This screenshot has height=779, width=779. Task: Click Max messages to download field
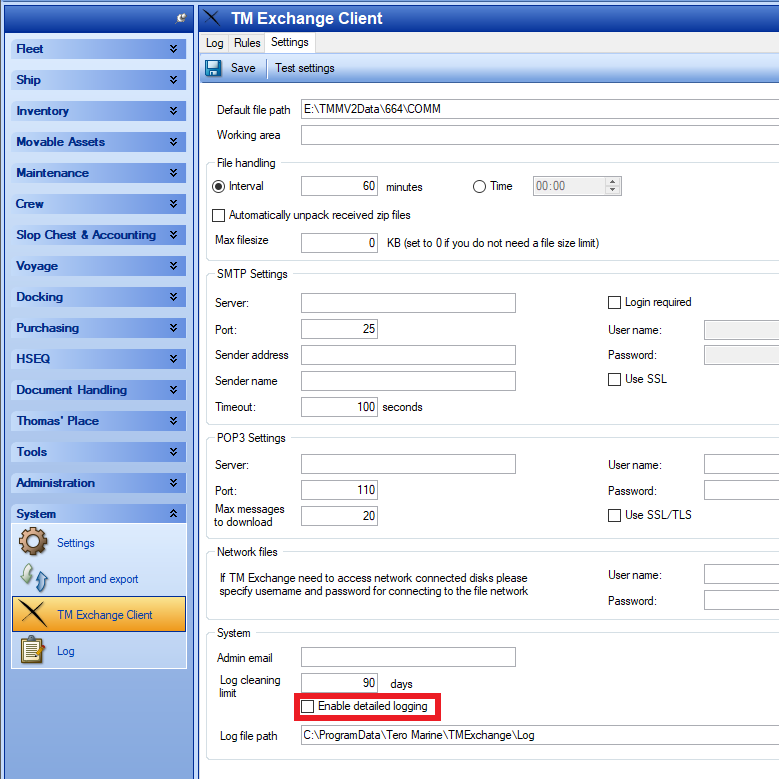point(339,516)
